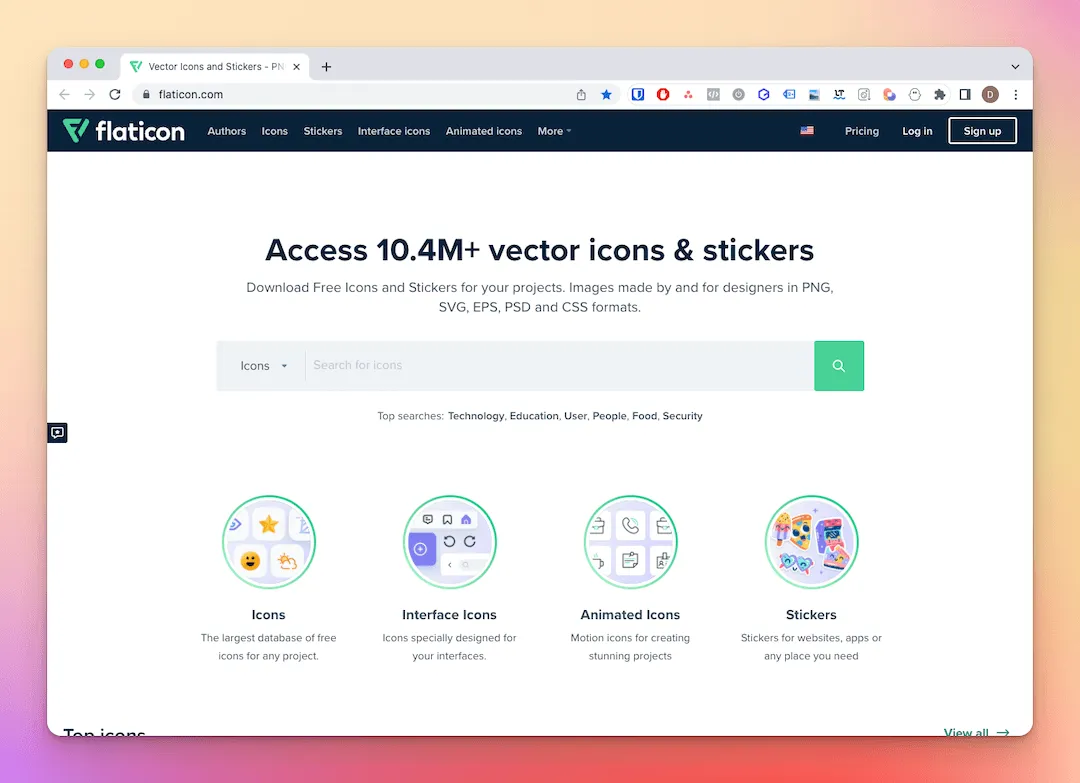Click the Icons category heading

pos(269,615)
